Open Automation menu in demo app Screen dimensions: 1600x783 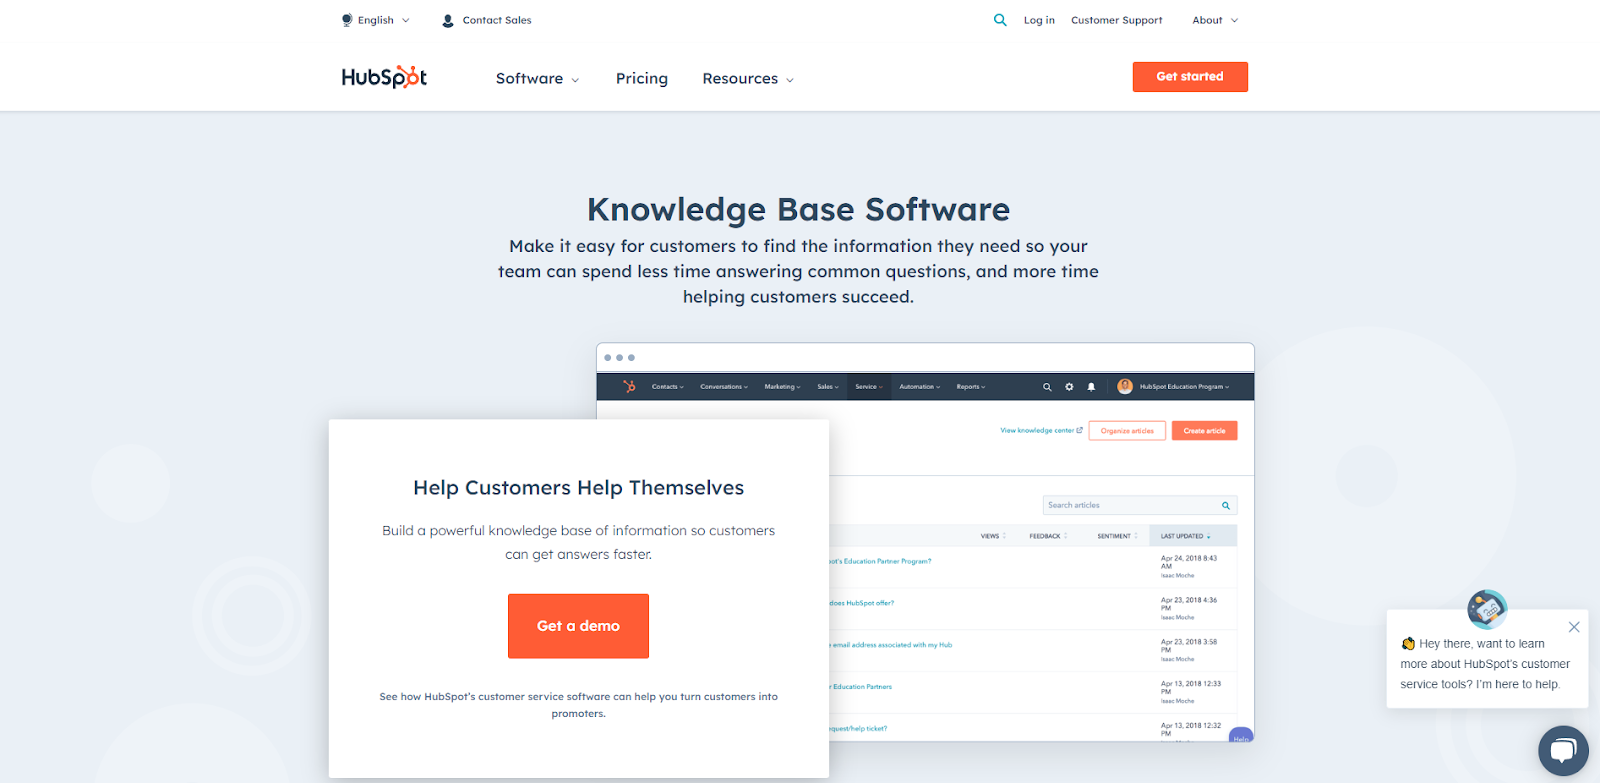[920, 387]
